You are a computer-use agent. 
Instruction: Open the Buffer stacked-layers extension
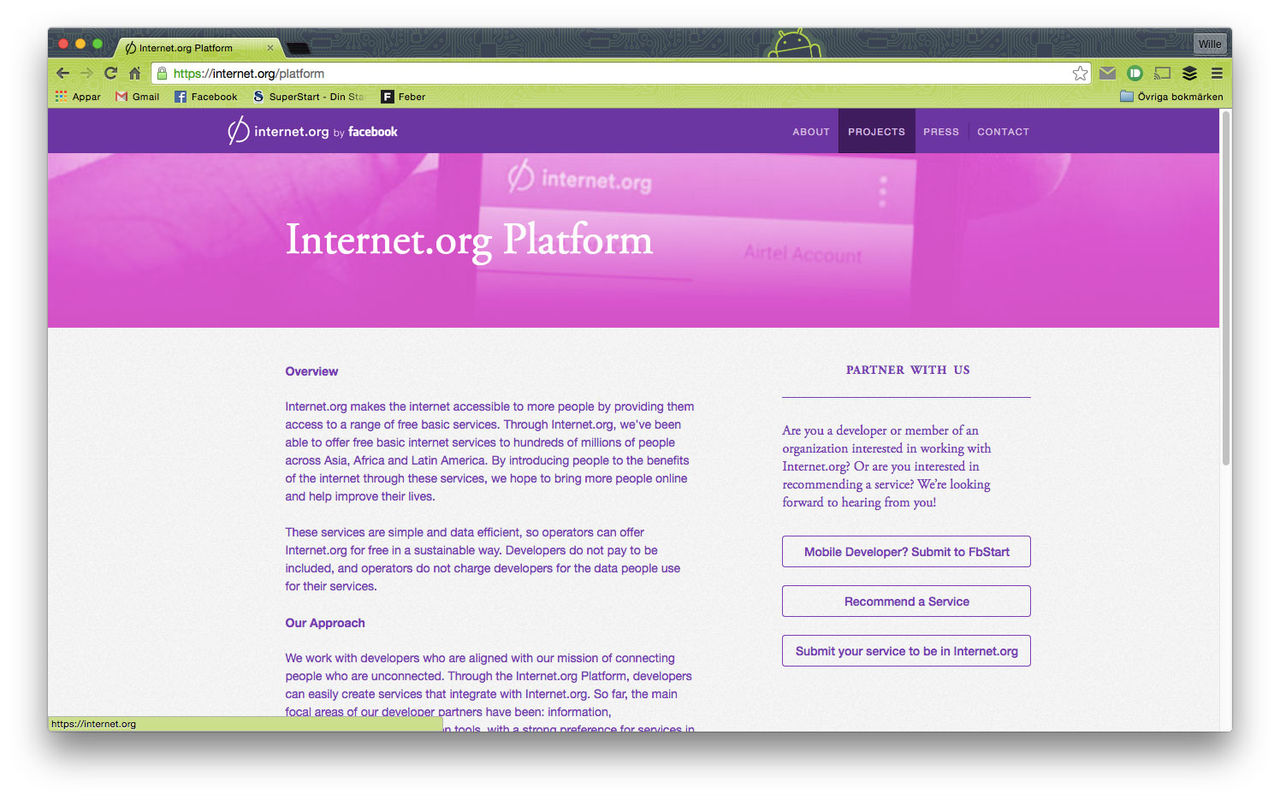coord(1189,73)
